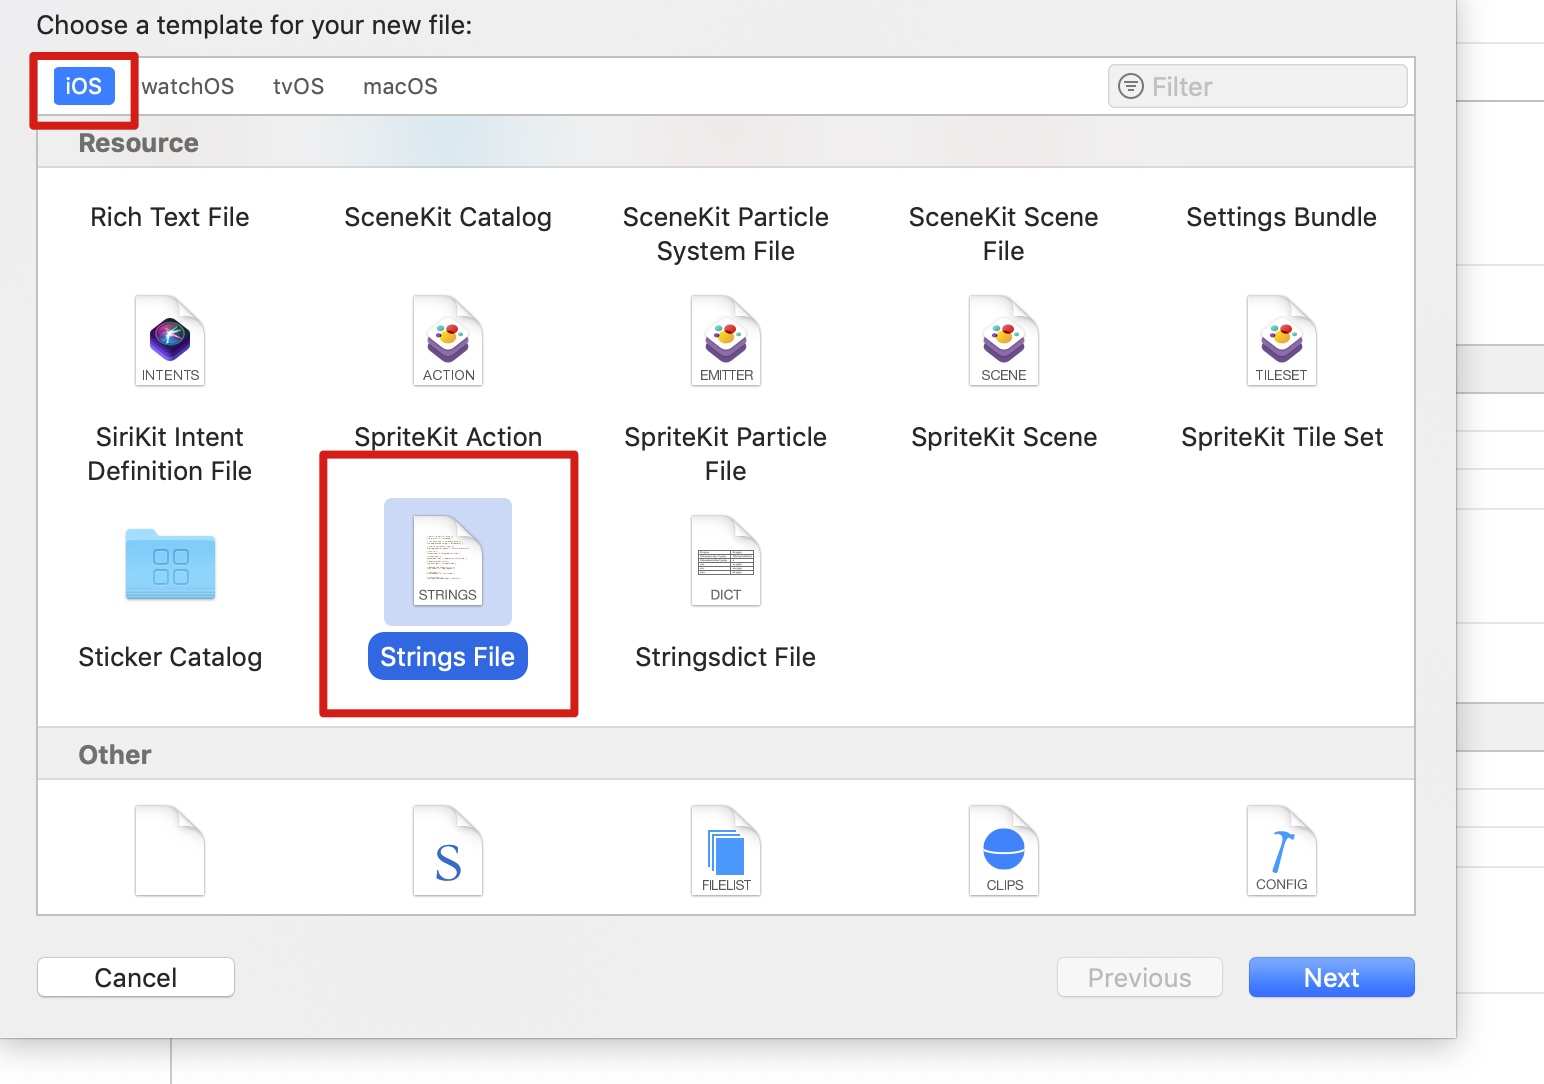Click the Strings File template icon
This screenshot has width=1544, height=1084.
(x=448, y=561)
